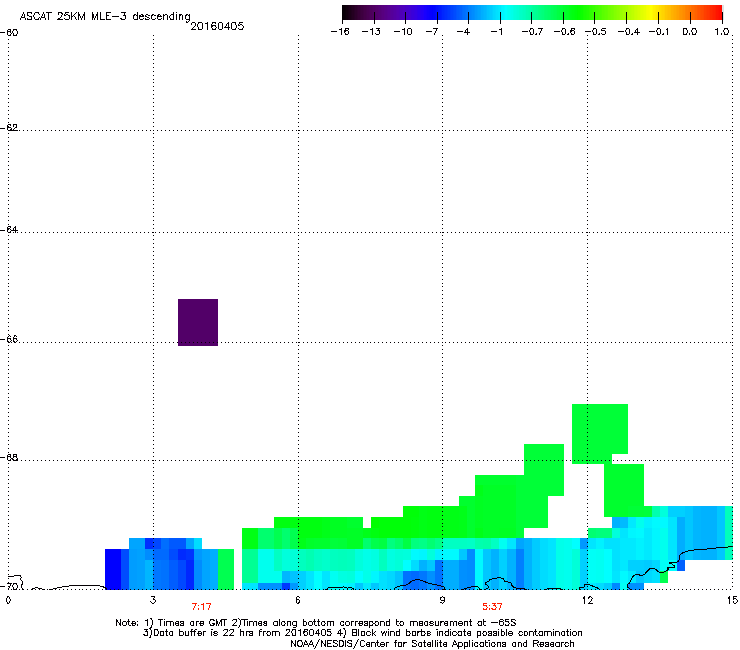The width and height of the screenshot is (740, 650).
Task: Click the latitude axis label "-62"
Action: (x=9, y=128)
